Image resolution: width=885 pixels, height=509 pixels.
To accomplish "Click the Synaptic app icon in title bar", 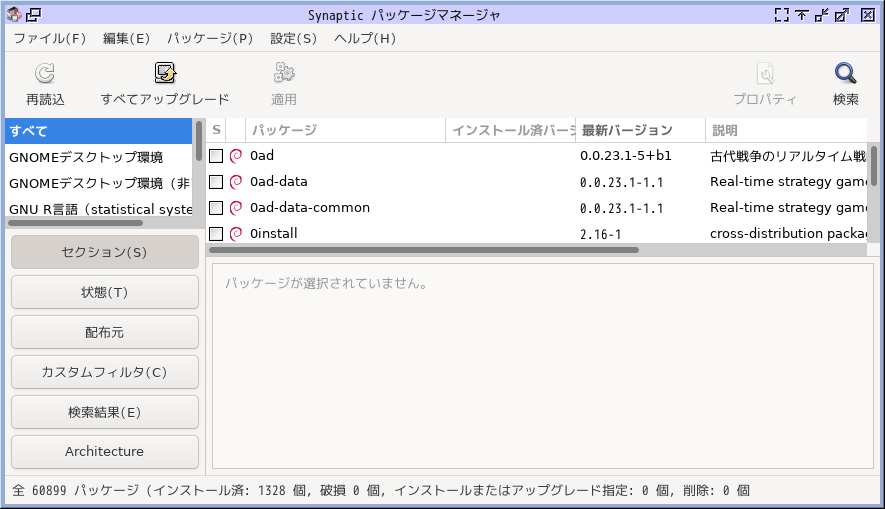I will click(14, 15).
